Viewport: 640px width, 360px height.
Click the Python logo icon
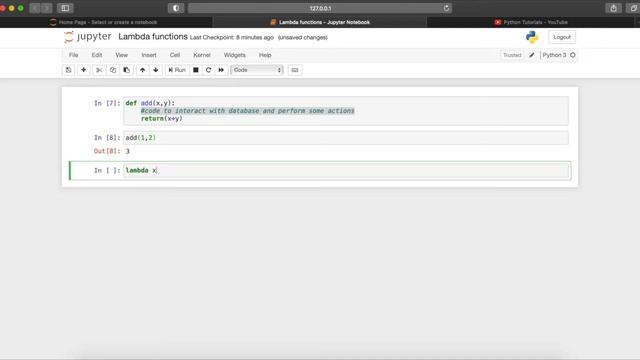click(x=532, y=37)
